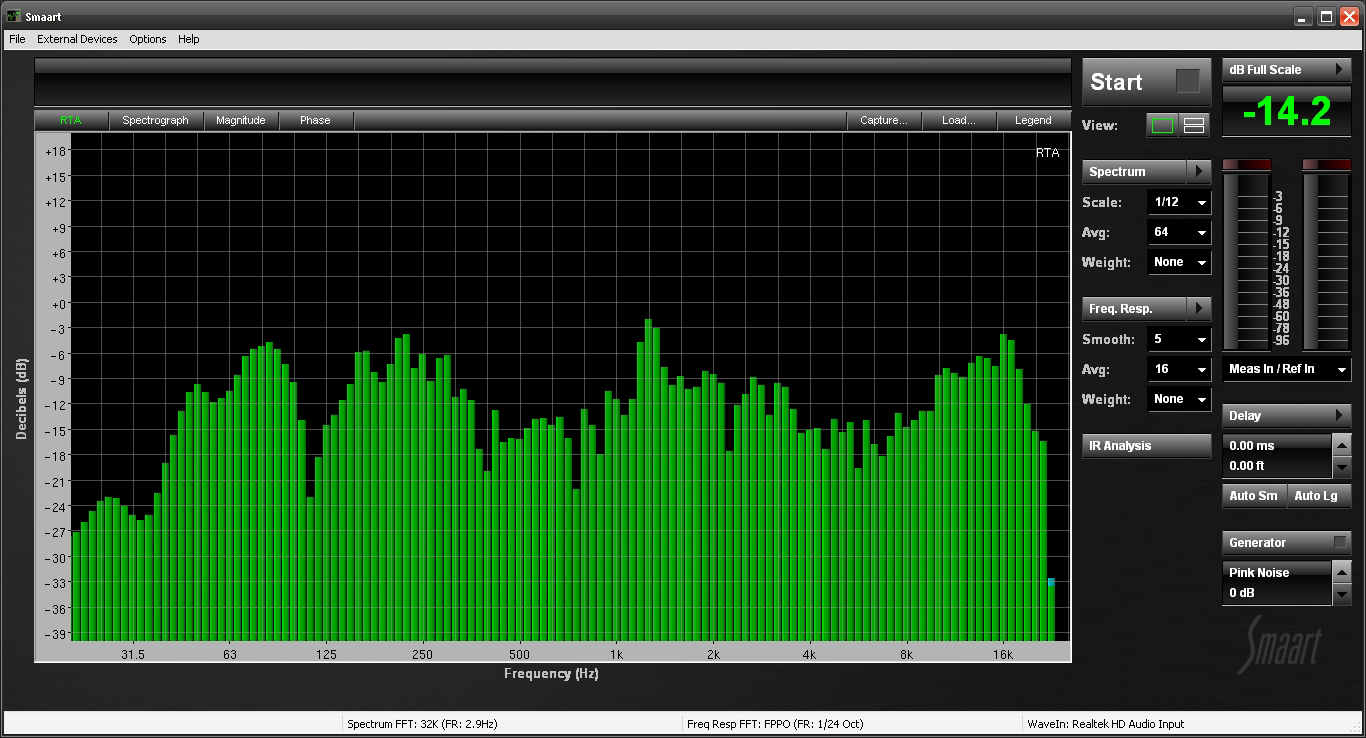
Task: Click the Freq. Resp. header button
Action: 1135,308
